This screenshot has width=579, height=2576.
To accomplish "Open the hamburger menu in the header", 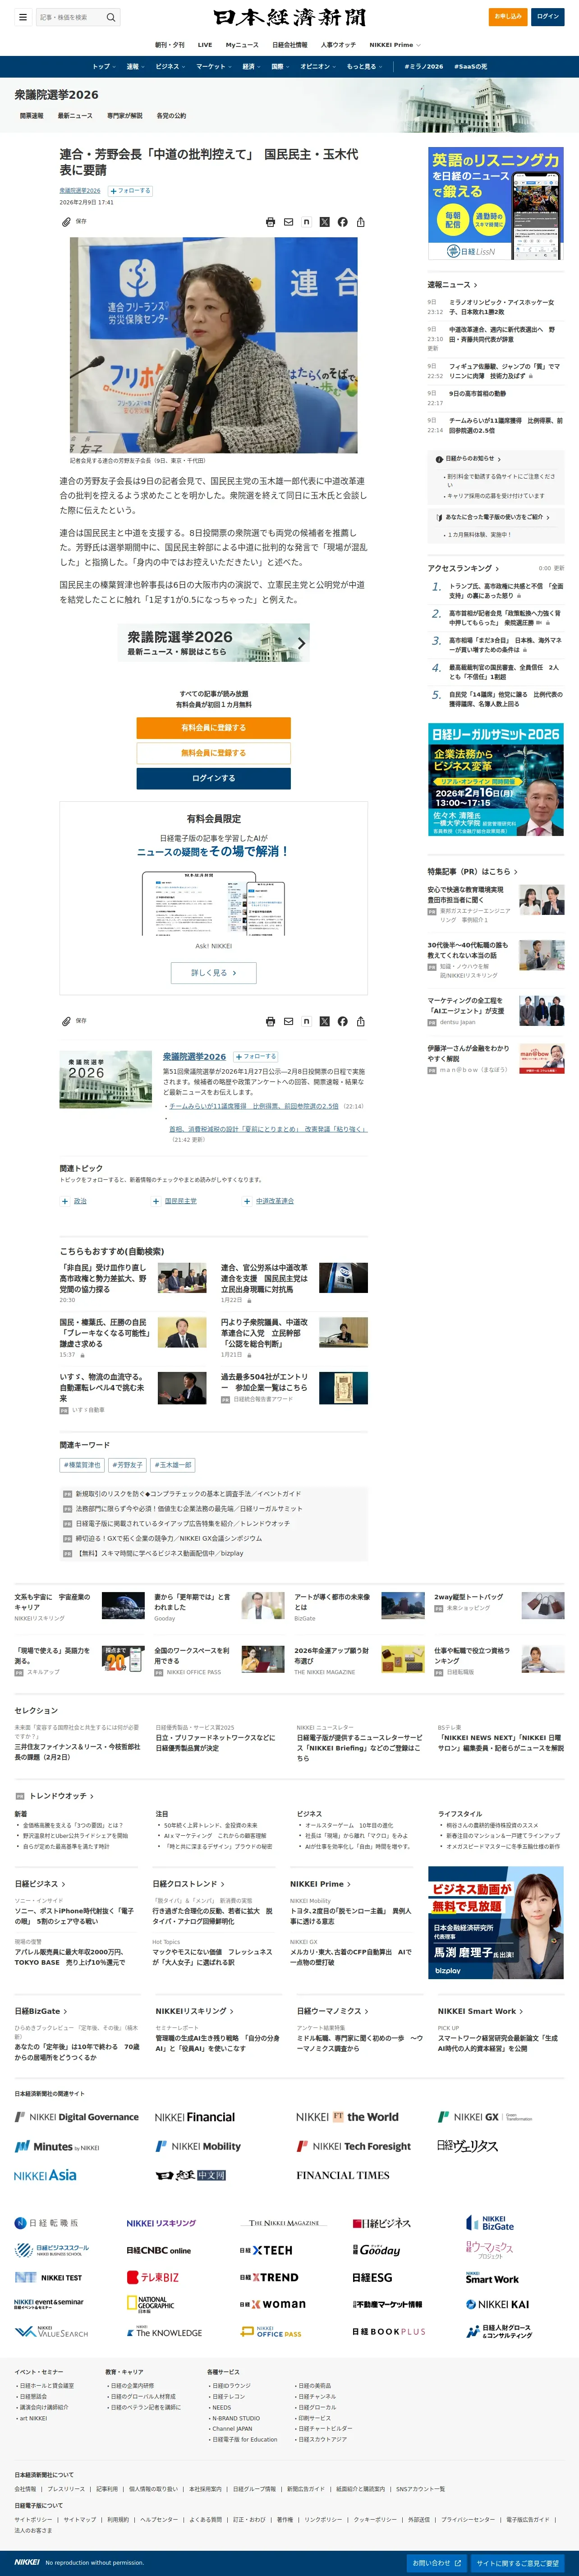I will [x=22, y=17].
